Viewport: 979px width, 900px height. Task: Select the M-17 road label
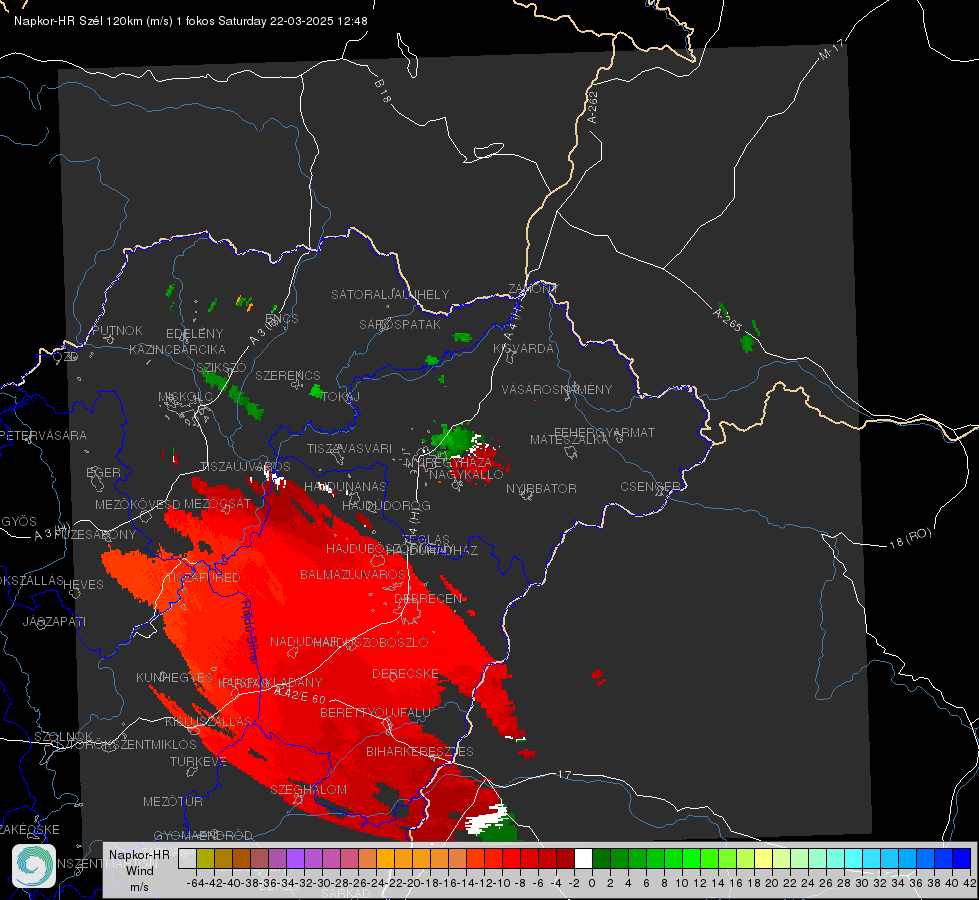coord(831,49)
